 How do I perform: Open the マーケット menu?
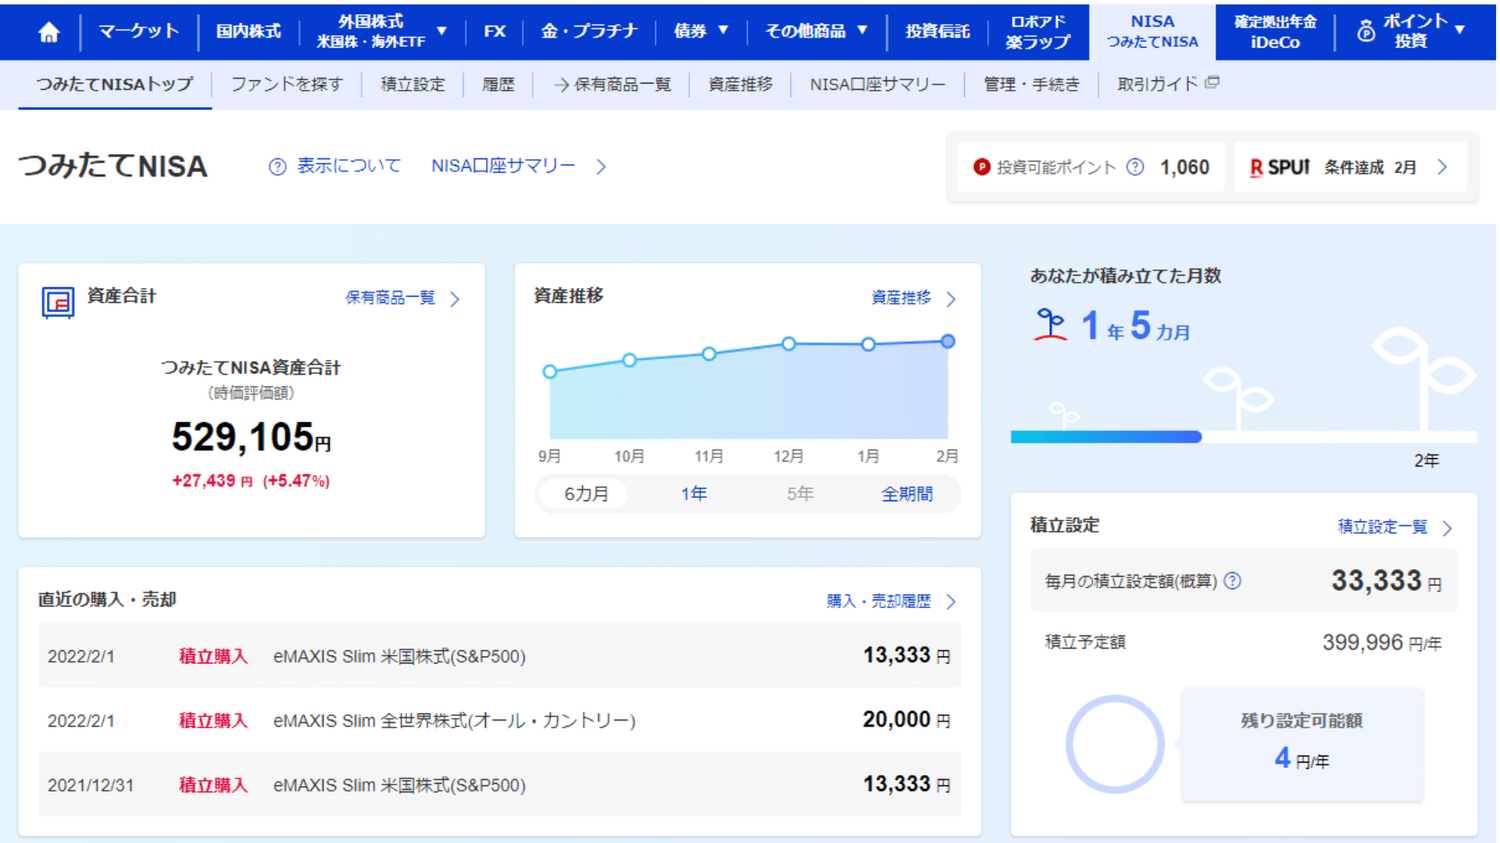point(138,31)
